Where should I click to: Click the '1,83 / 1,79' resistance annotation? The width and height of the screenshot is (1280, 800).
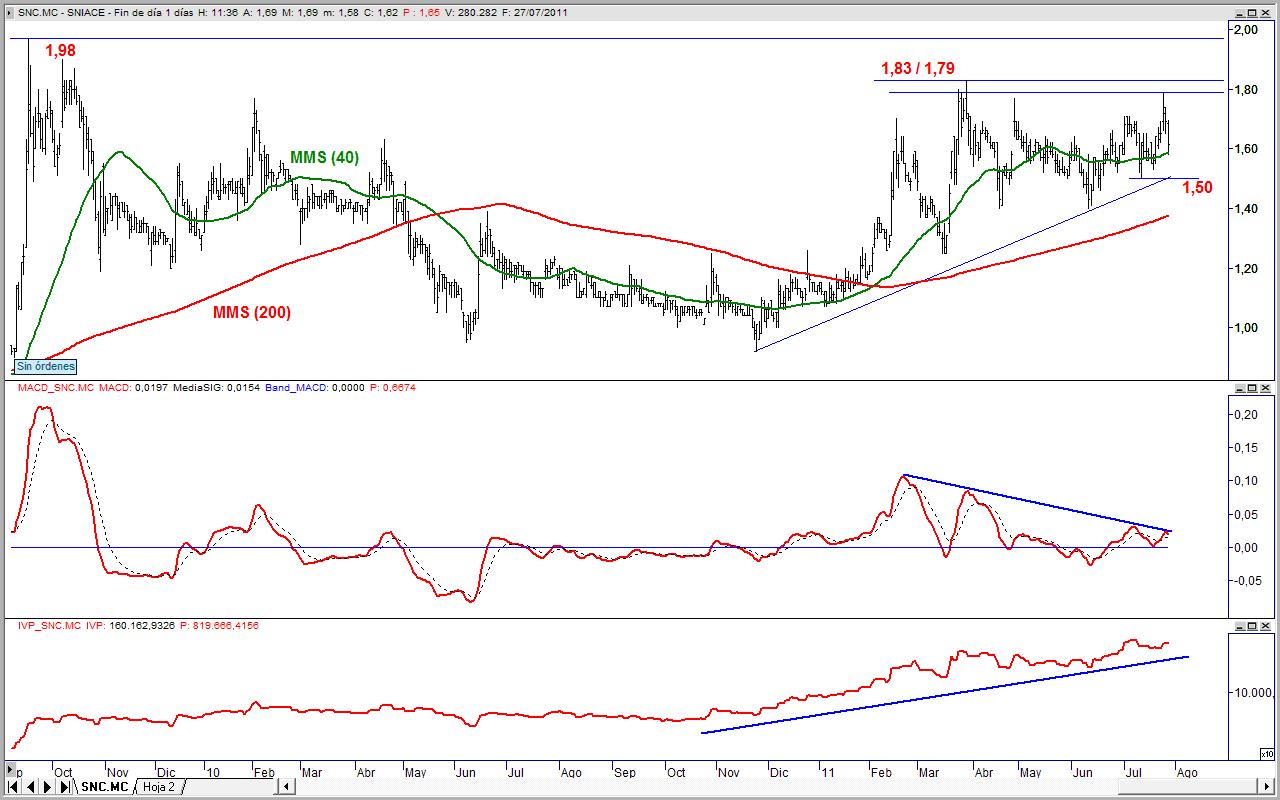tap(917, 69)
